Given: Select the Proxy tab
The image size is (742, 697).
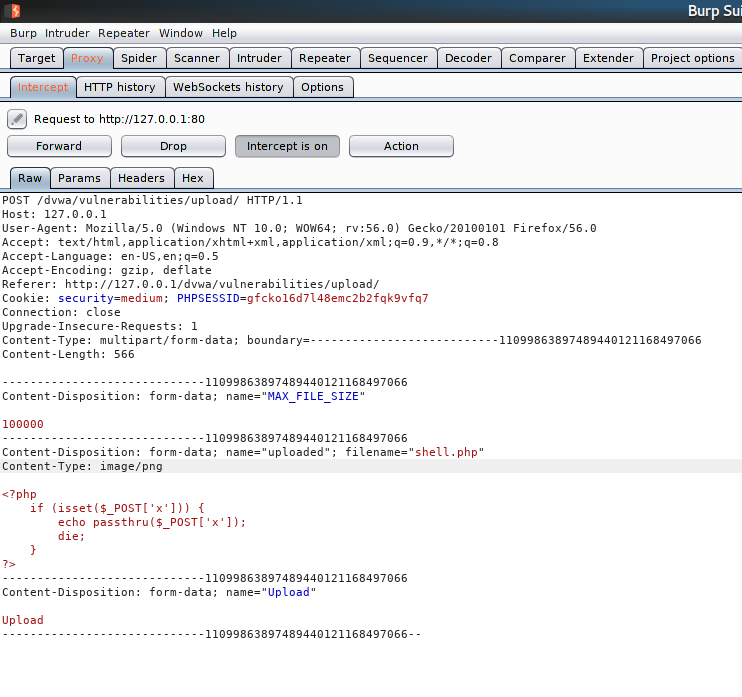Looking at the screenshot, I should tap(88, 58).
